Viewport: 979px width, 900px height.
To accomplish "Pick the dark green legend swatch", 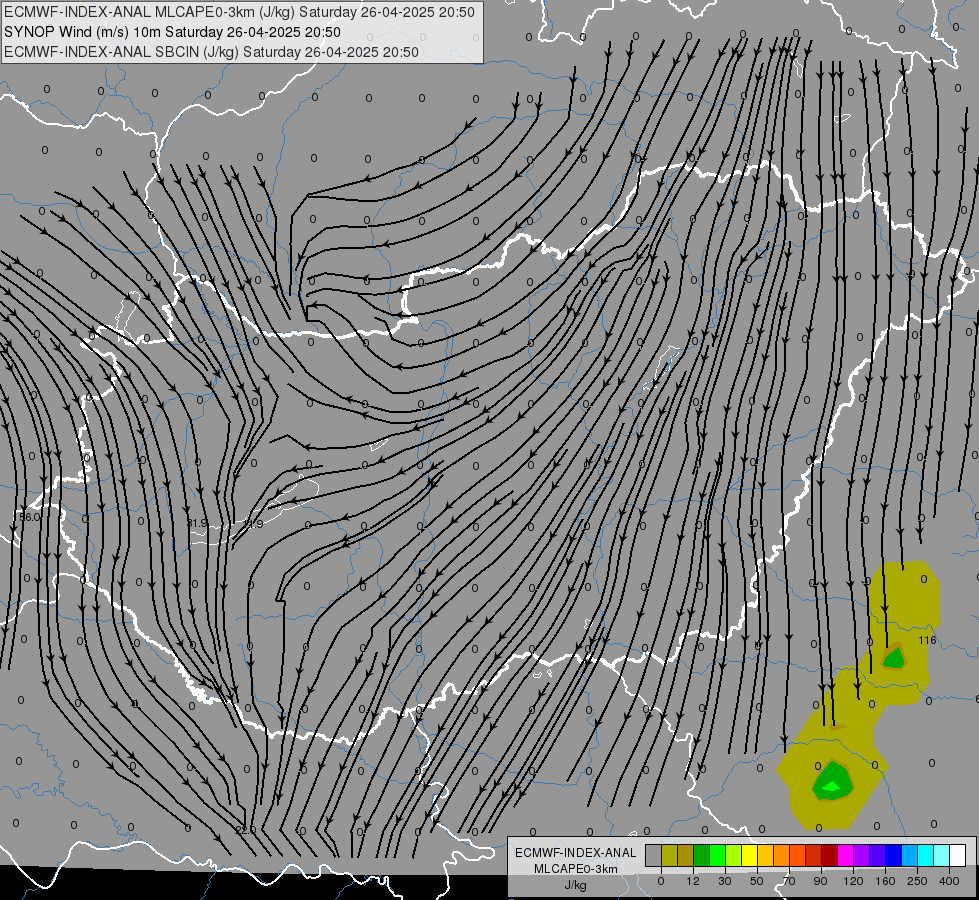I will [x=702, y=855].
